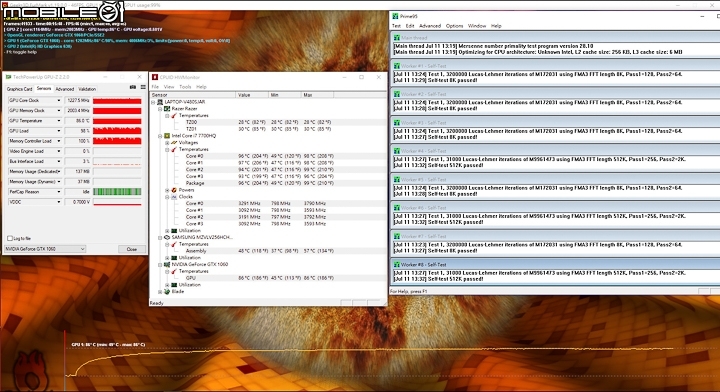The width and height of the screenshot is (720, 392).
Task: Click the Worker #6 Self-Test window icon
Action: [x=397, y=207]
